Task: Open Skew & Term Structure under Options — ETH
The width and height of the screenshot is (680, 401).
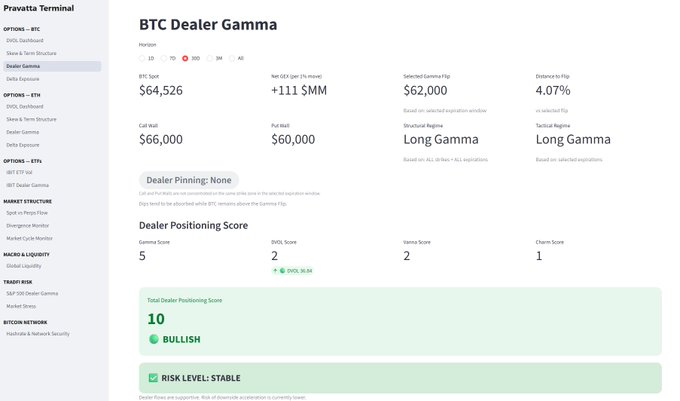Action: point(31,119)
